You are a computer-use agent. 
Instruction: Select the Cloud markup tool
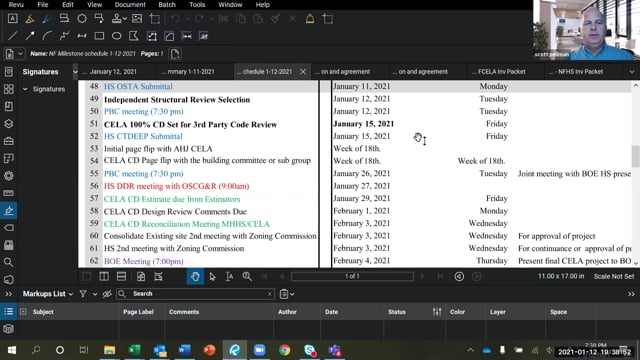pyautogui.click(x=82, y=19)
